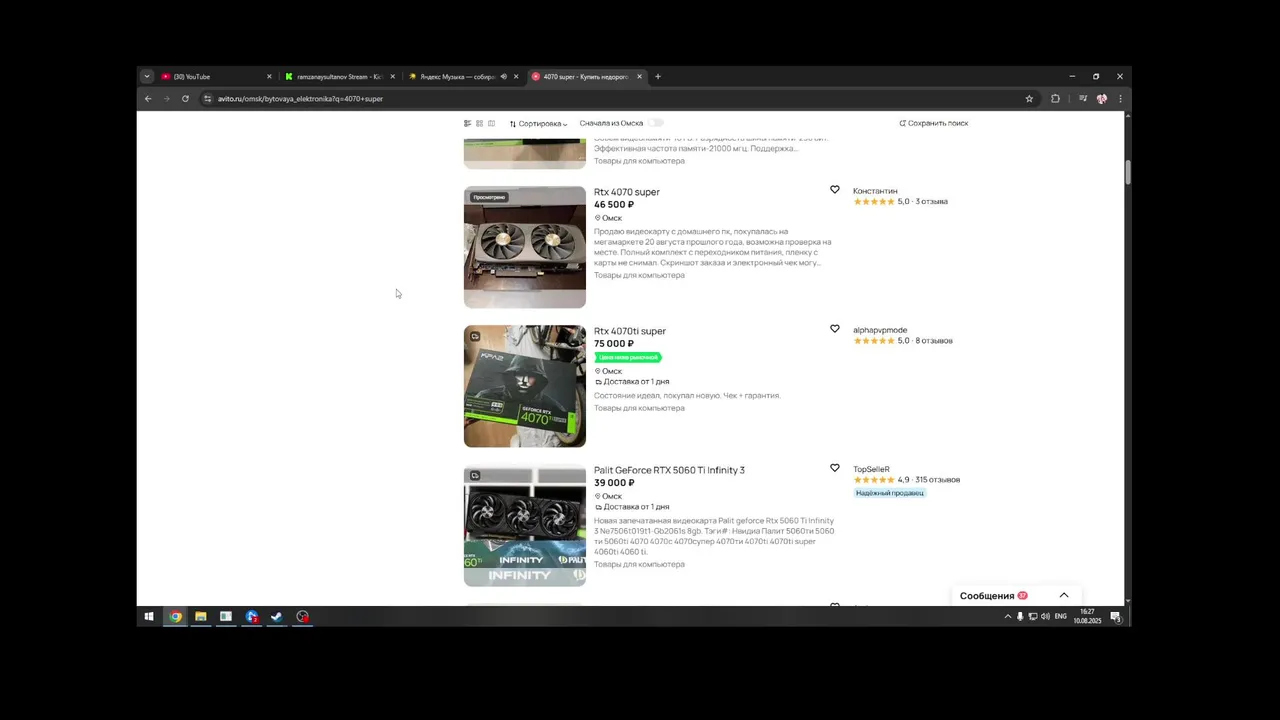This screenshot has width=1280, height=720.
Task: Open seller TopSelleR profile
Action: click(871, 469)
